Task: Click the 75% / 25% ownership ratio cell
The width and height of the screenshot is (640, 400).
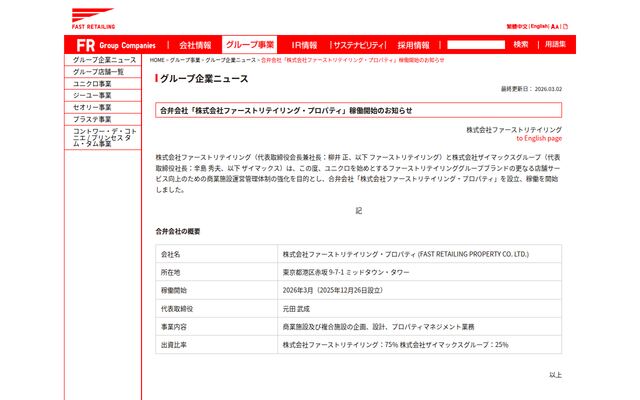Action: pyautogui.click(x=420, y=345)
